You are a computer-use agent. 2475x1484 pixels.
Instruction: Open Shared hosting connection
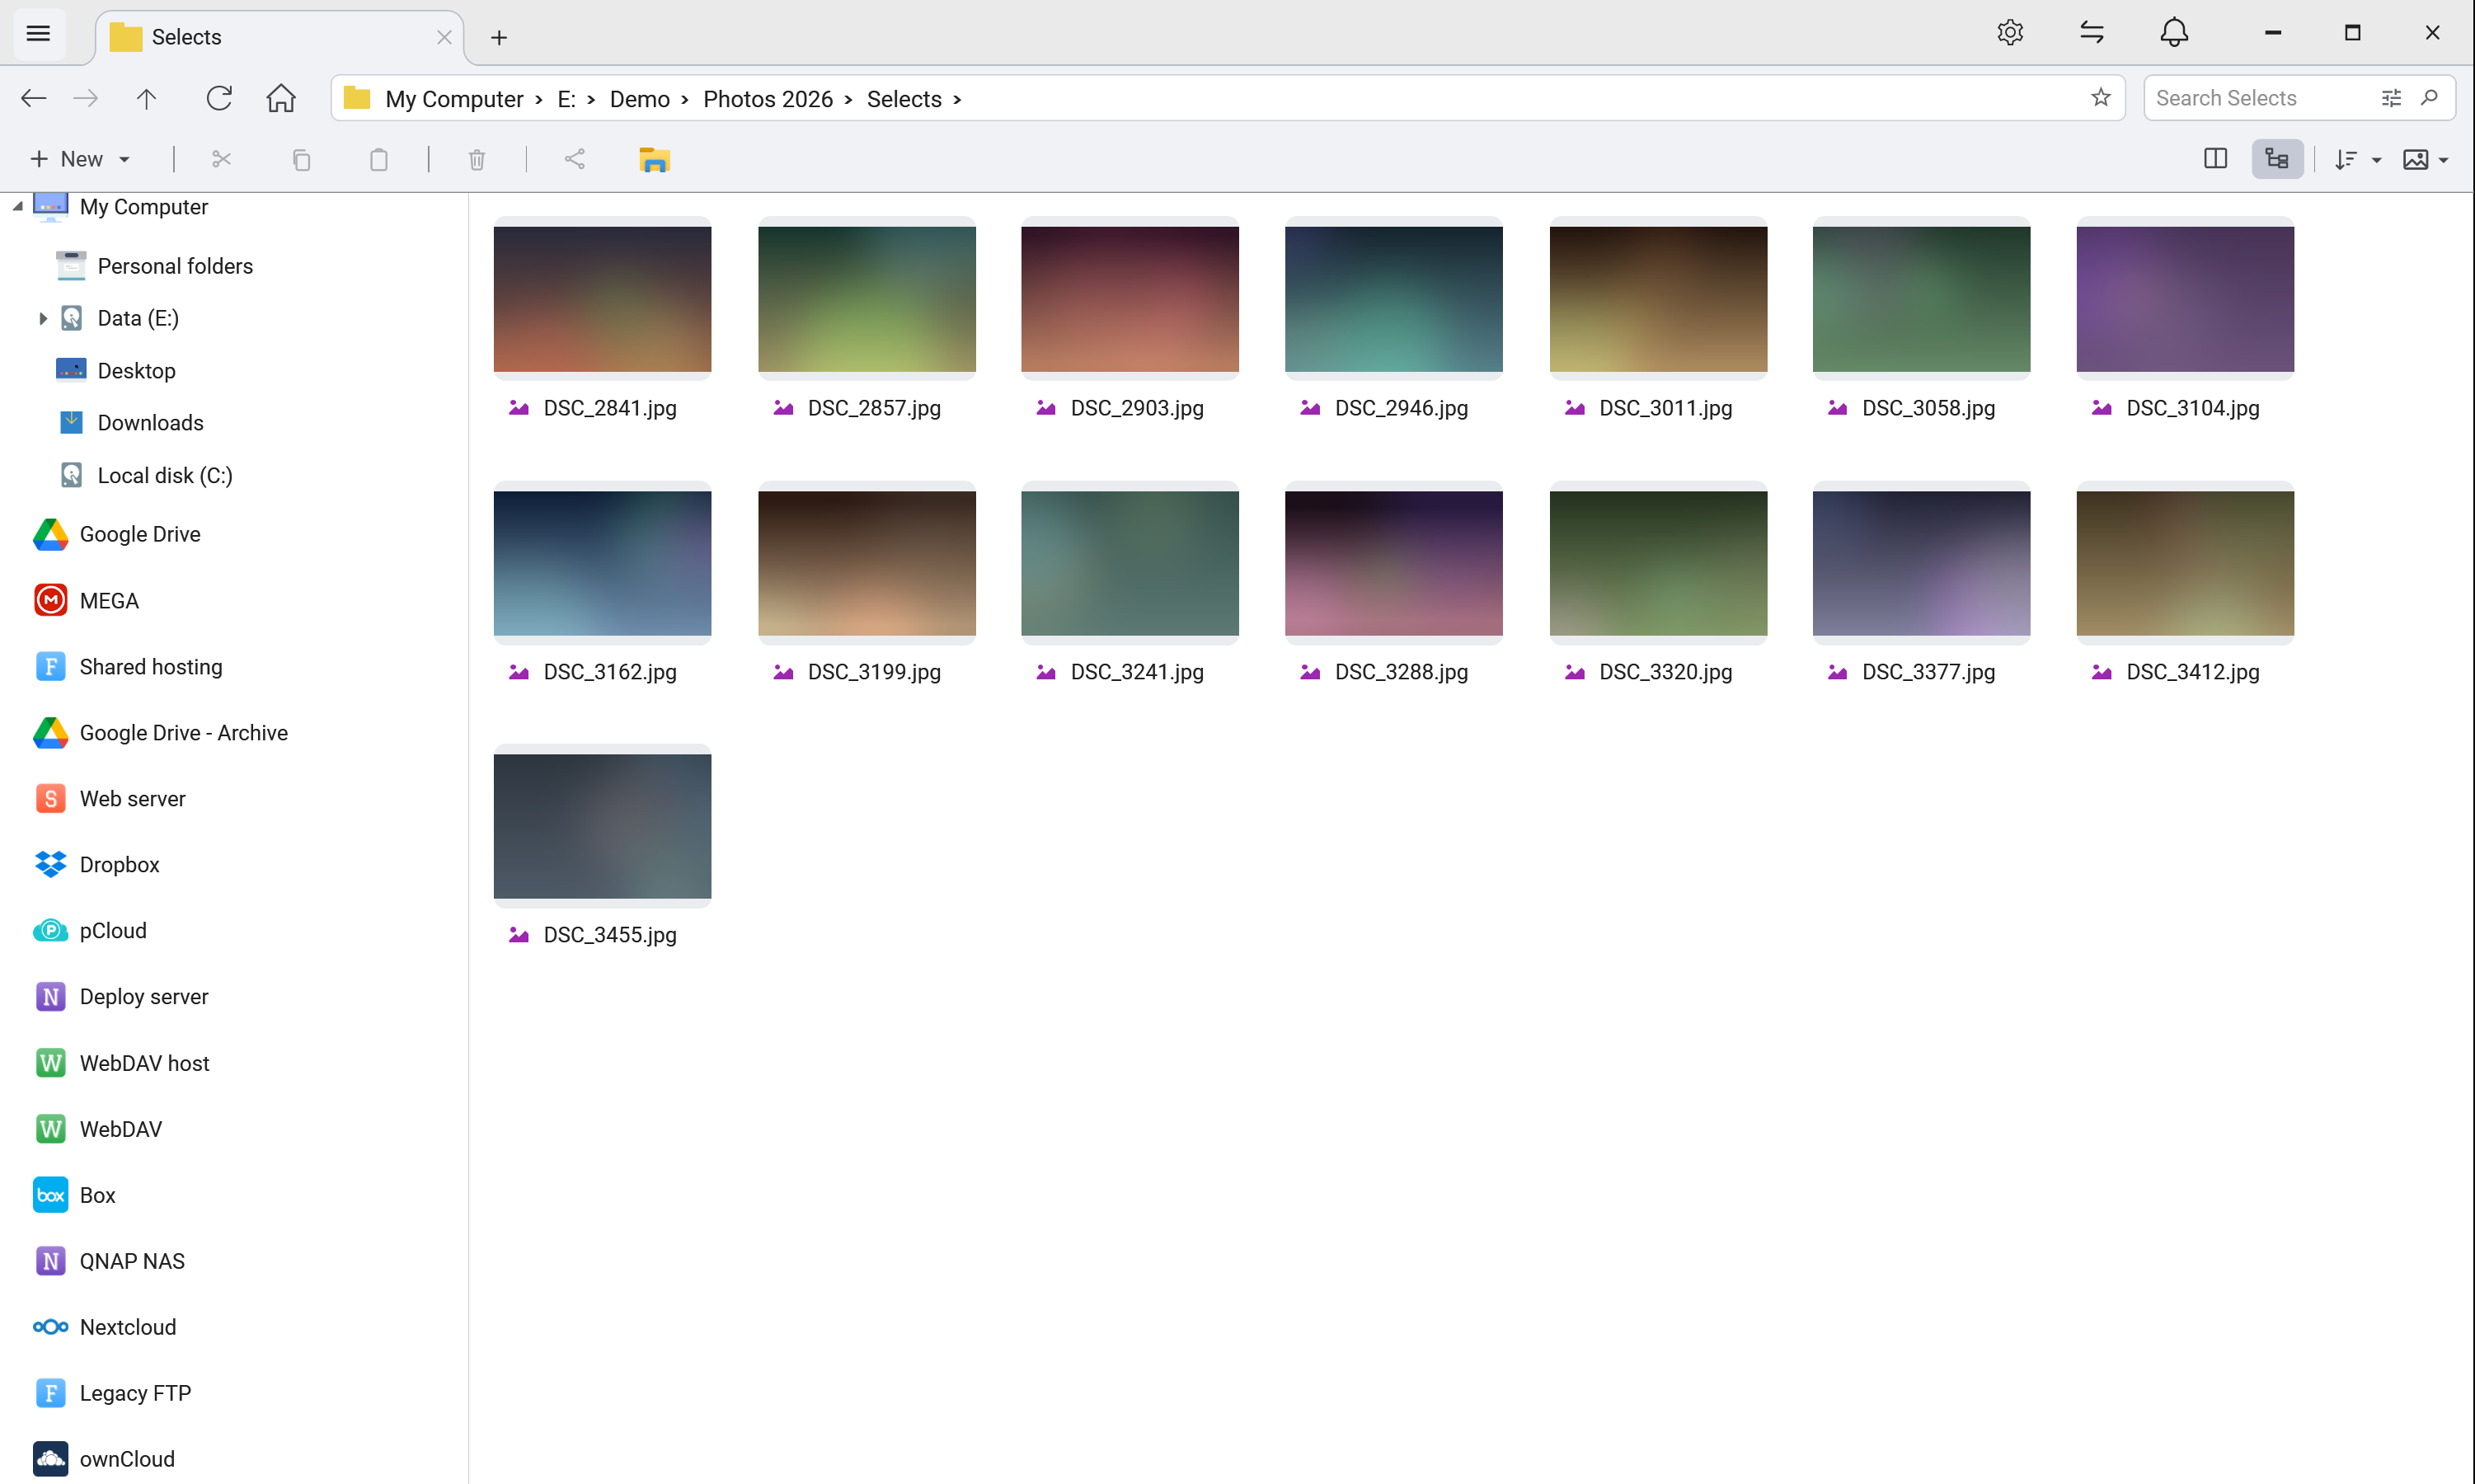tap(151, 666)
